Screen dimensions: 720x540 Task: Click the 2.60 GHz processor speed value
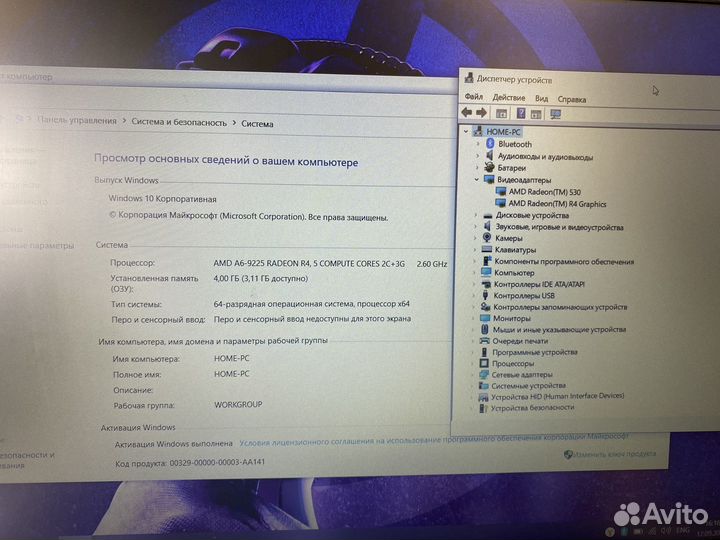point(432,264)
